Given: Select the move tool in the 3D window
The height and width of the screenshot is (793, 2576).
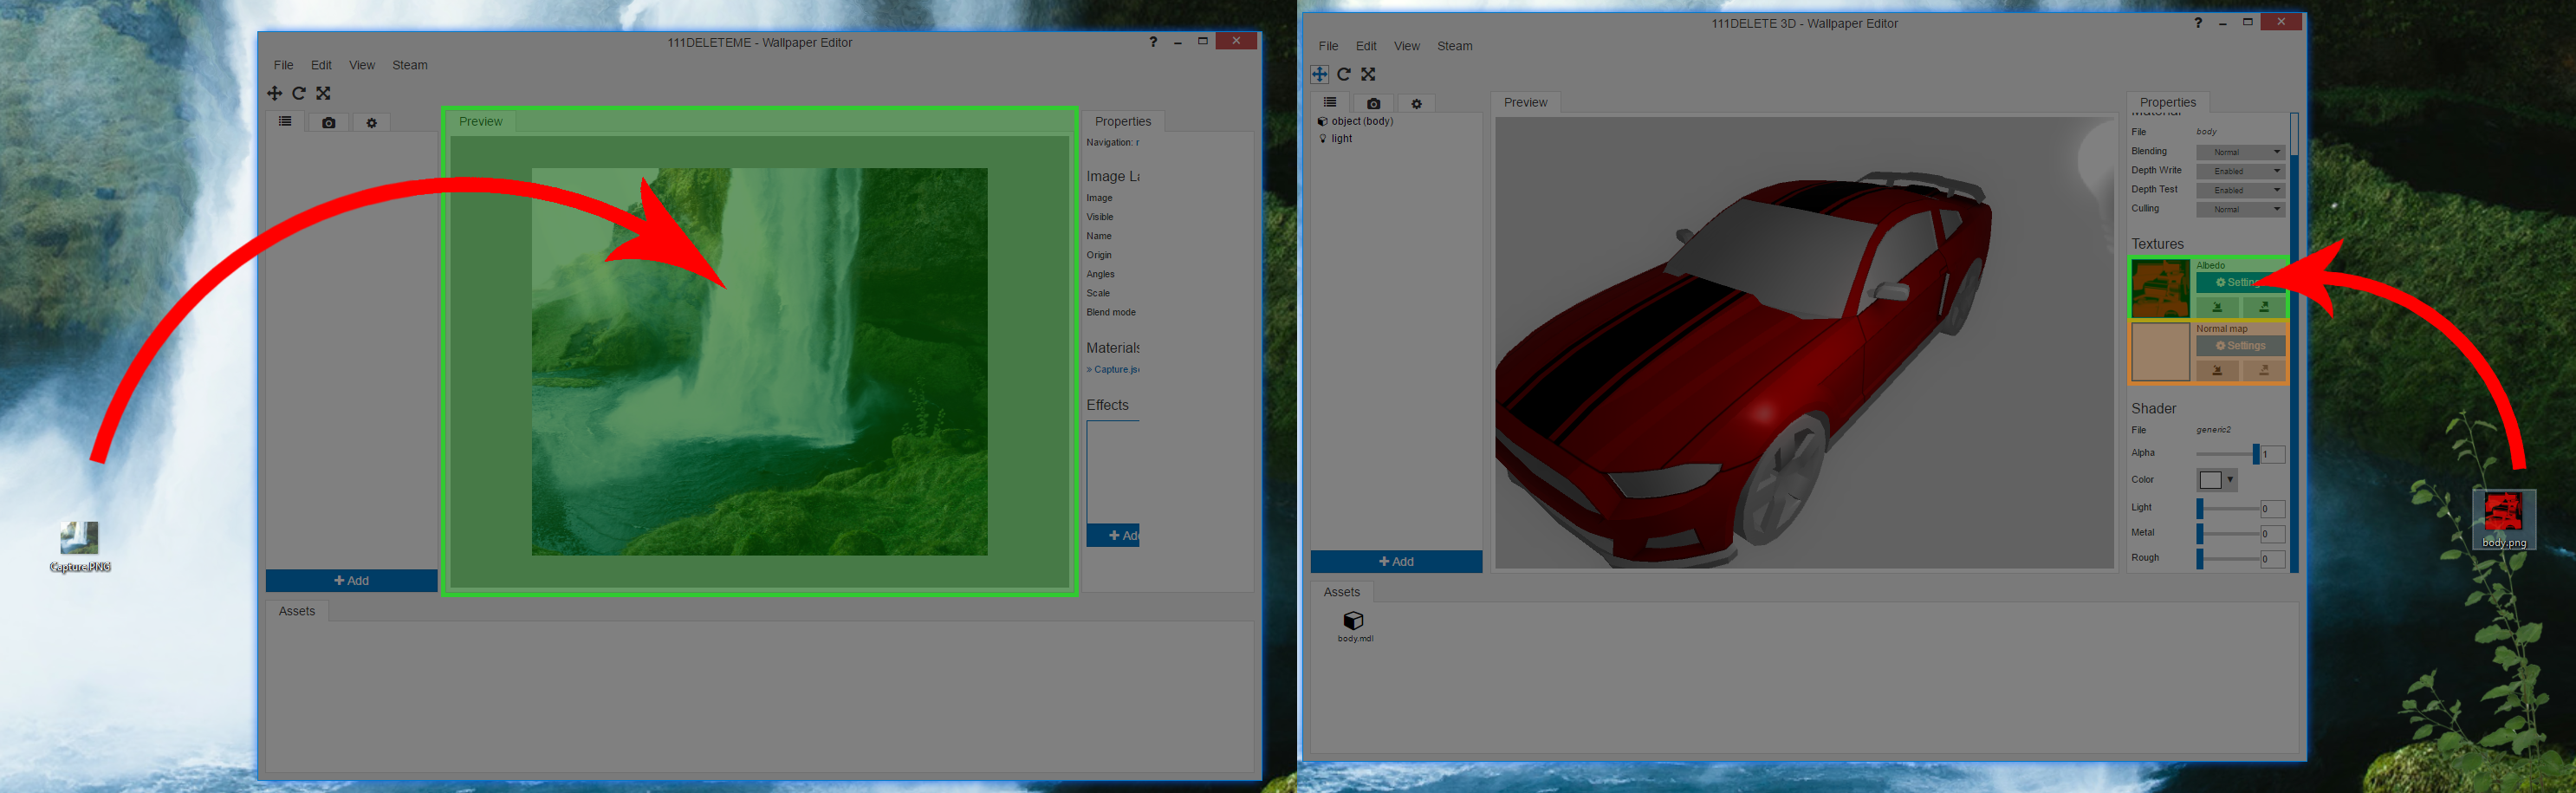Looking at the screenshot, I should 1320,74.
